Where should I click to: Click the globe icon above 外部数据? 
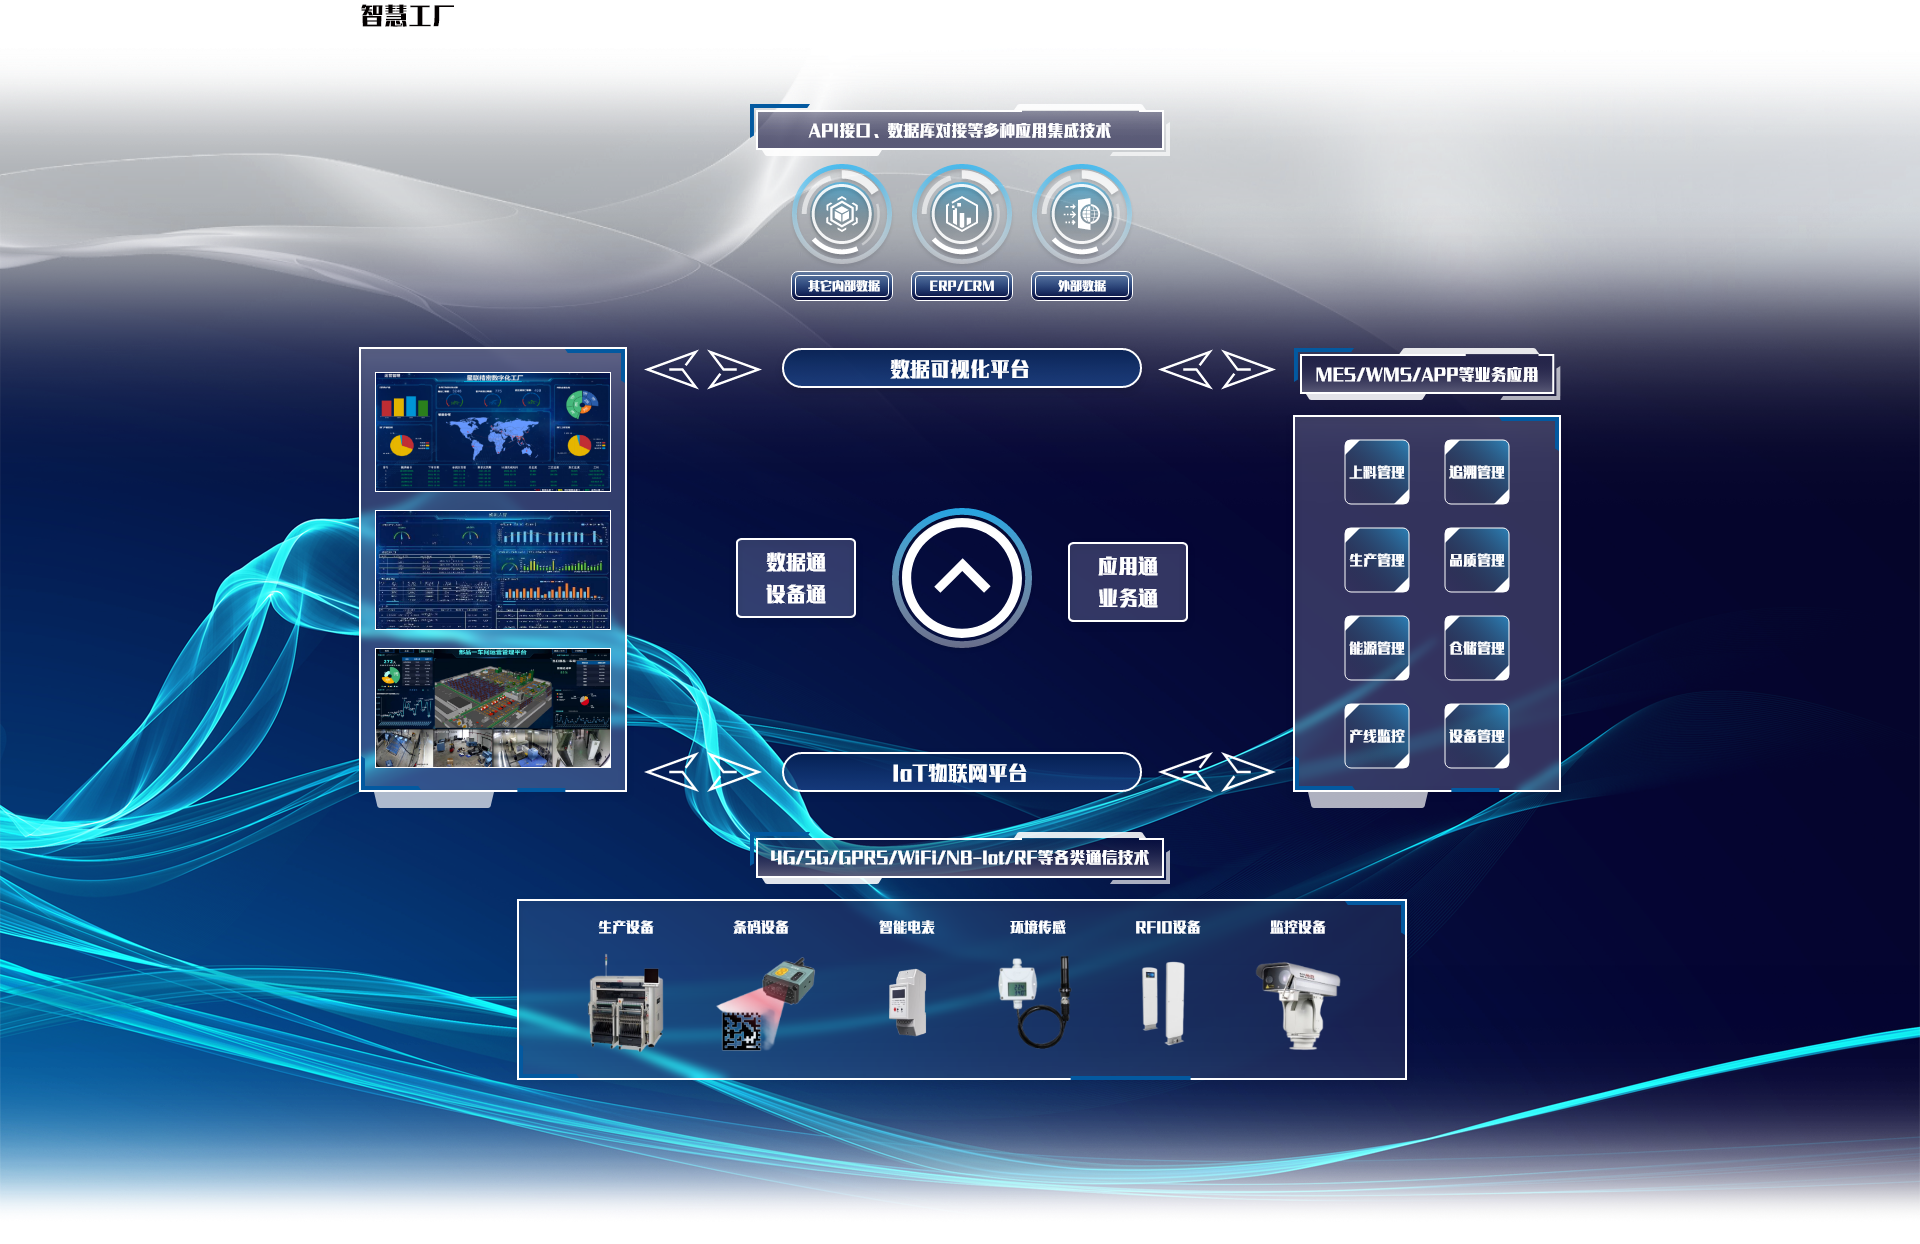pos(1081,214)
